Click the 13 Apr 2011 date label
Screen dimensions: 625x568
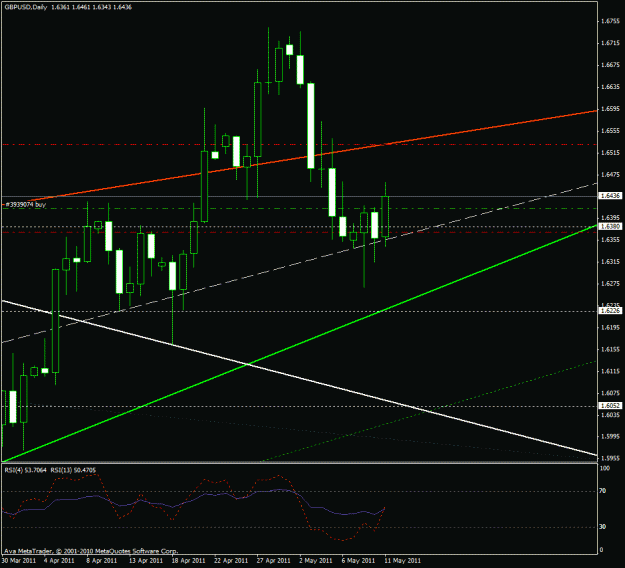pos(146,561)
